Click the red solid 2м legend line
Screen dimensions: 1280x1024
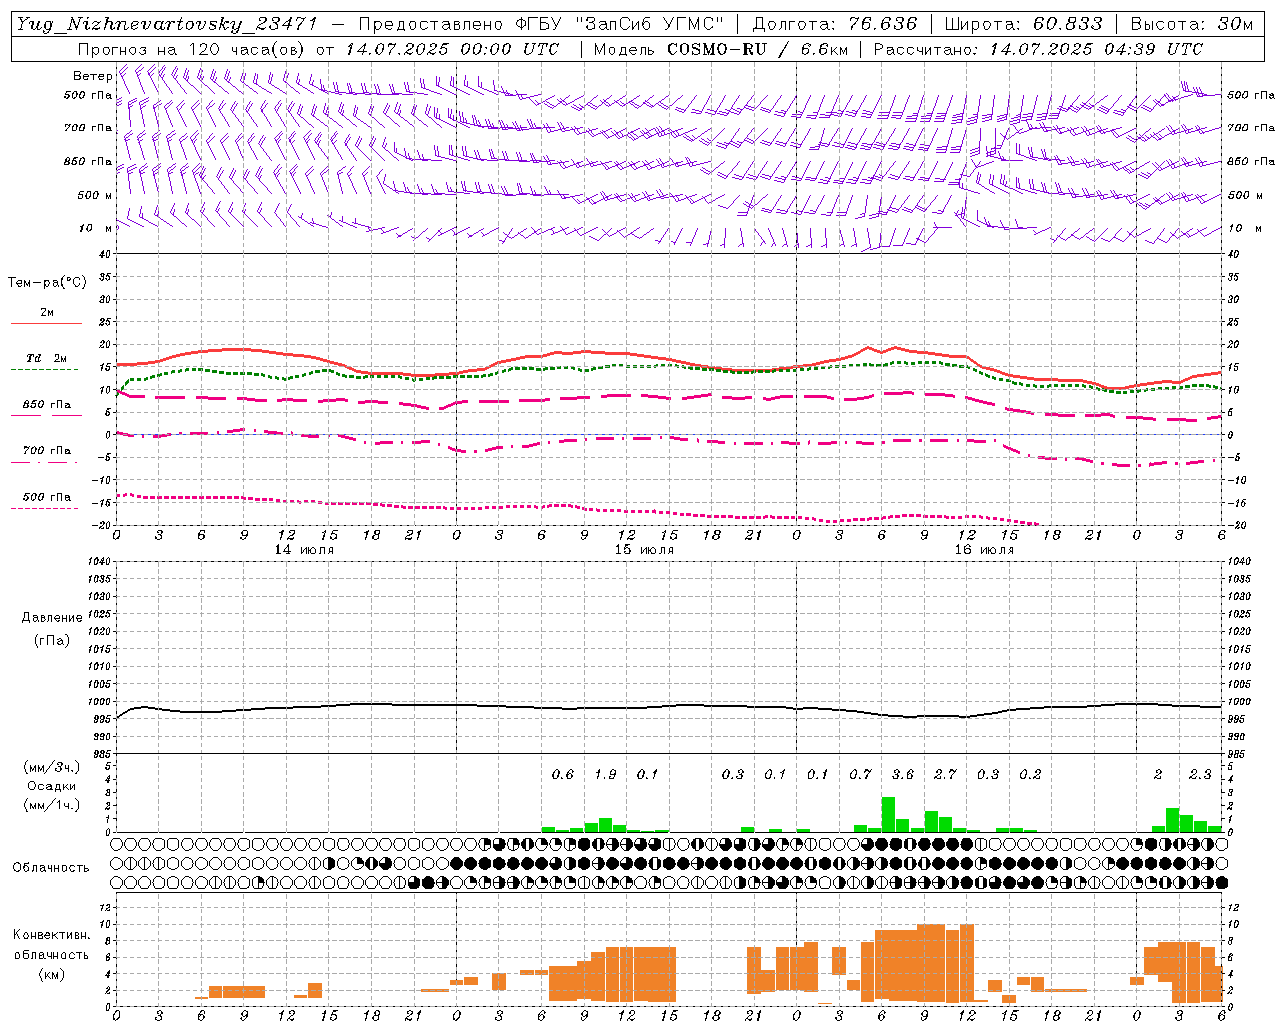(x=45, y=323)
